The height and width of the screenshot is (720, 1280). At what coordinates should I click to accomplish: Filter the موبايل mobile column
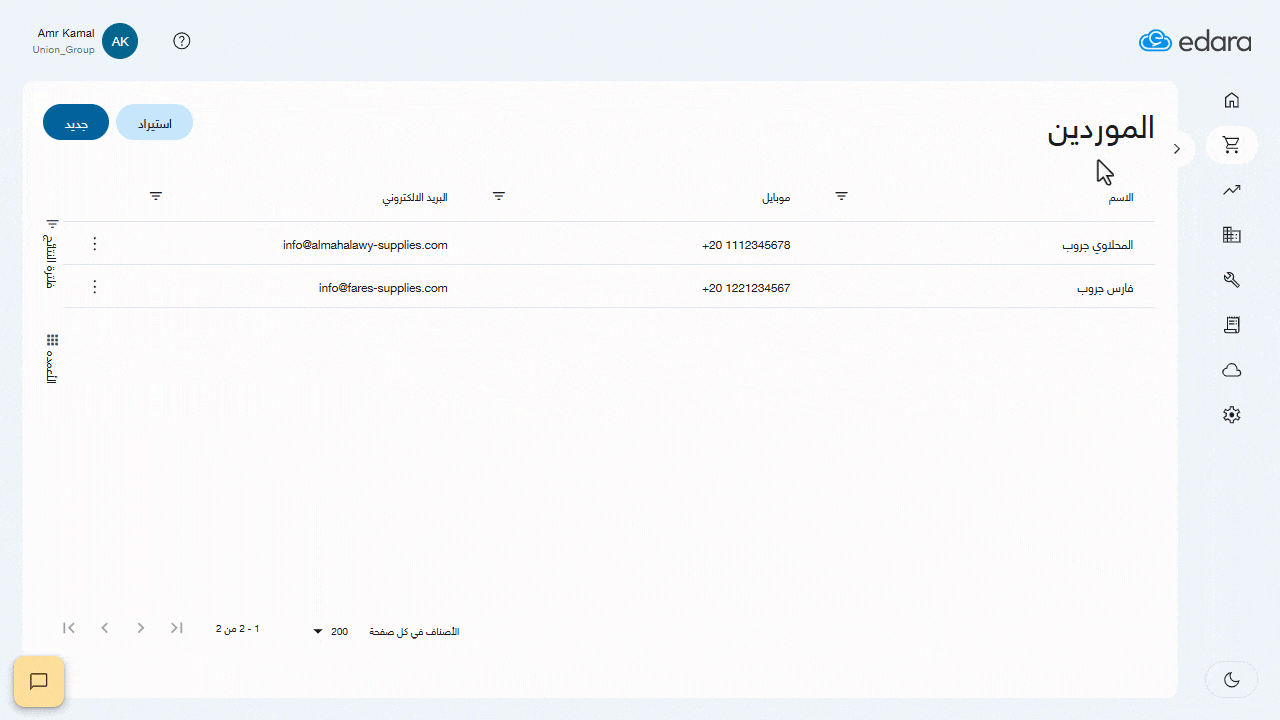coord(499,196)
